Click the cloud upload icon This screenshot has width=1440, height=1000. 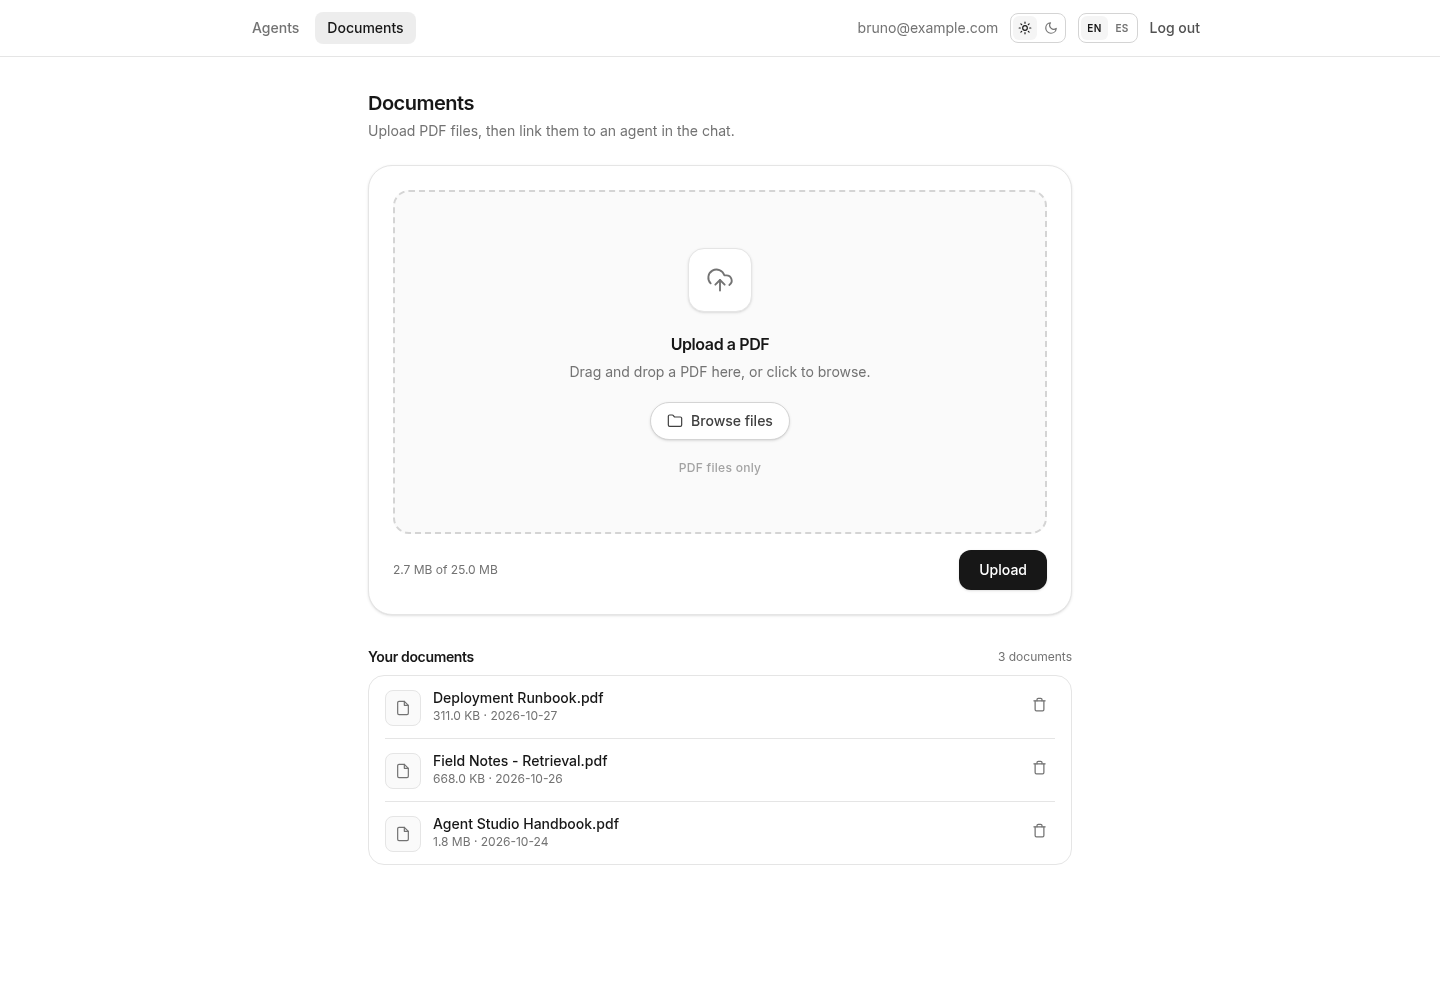[720, 280]
